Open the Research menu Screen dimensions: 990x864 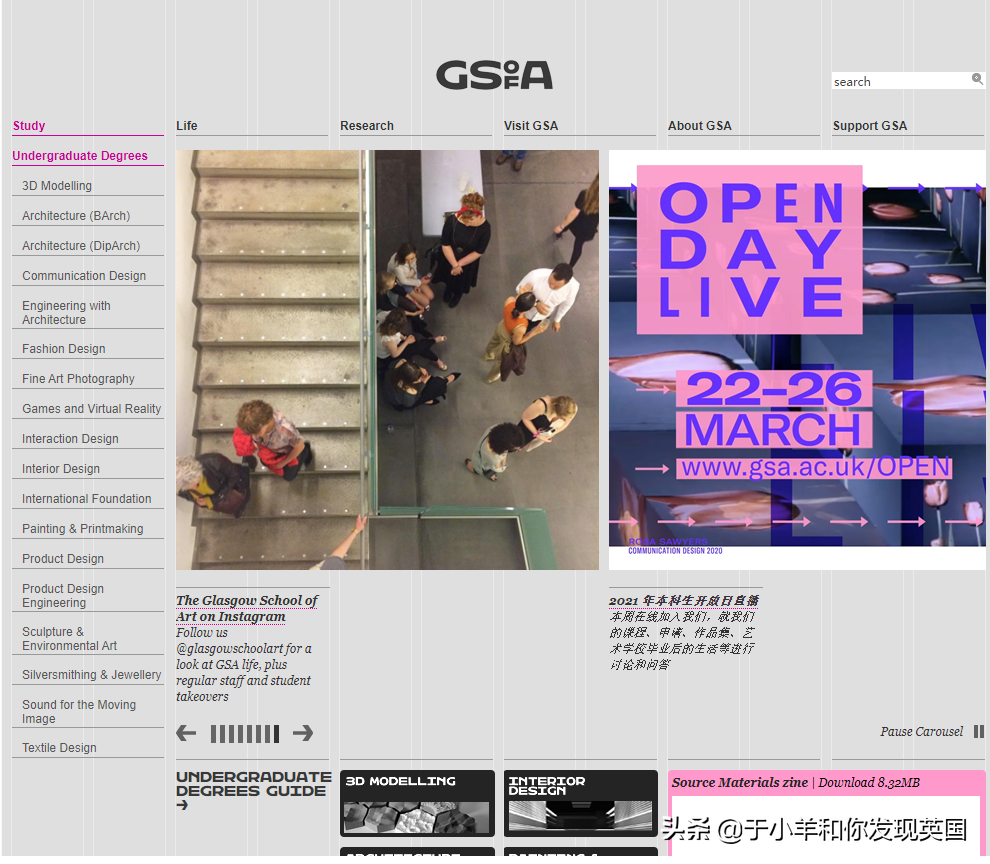pos(367,126)
